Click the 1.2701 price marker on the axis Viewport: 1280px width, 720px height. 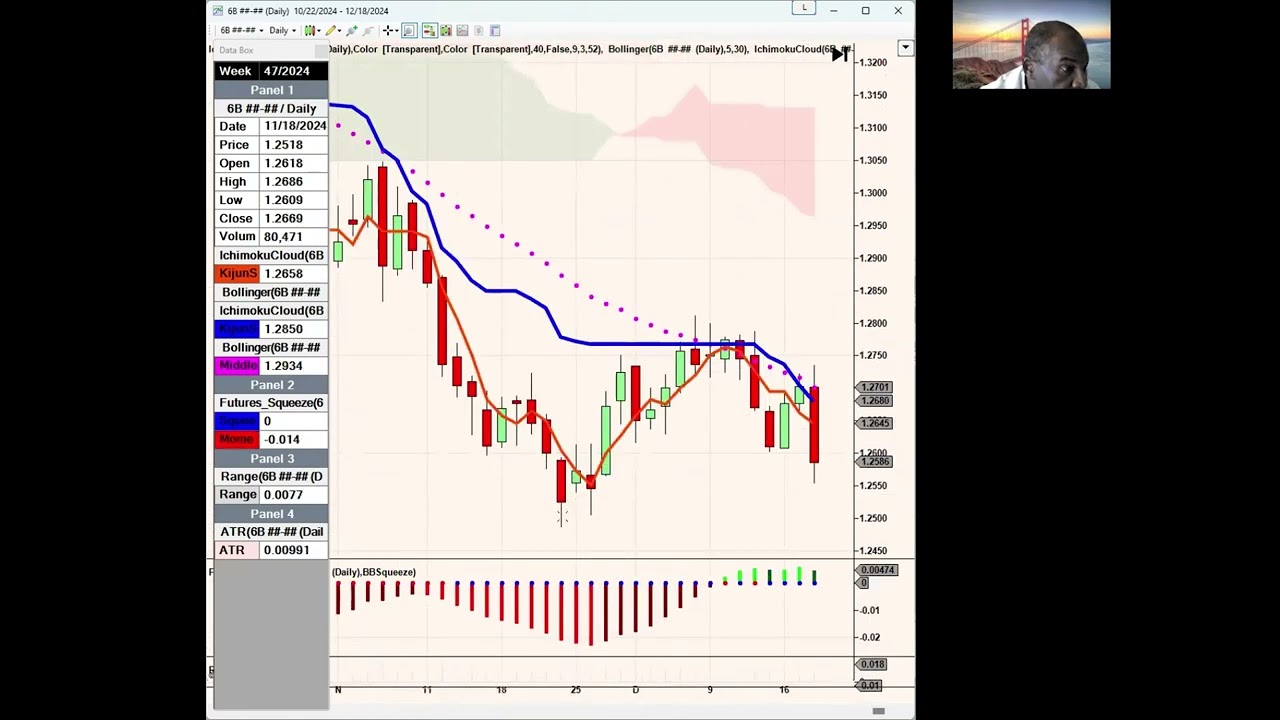(x=875, y=387)
